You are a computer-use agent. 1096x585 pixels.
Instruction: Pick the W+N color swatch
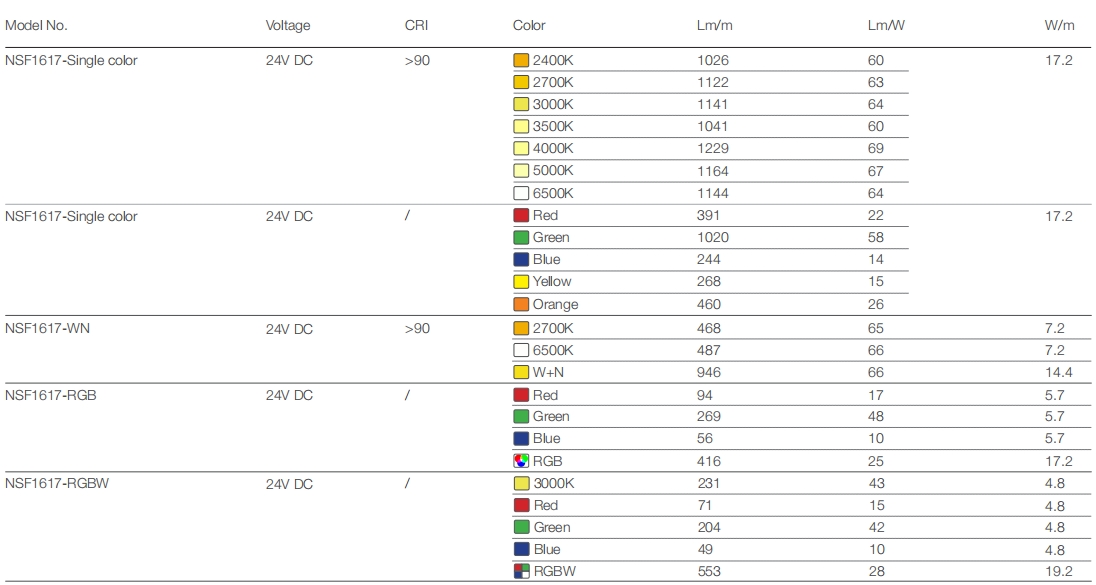pos(521,373)
